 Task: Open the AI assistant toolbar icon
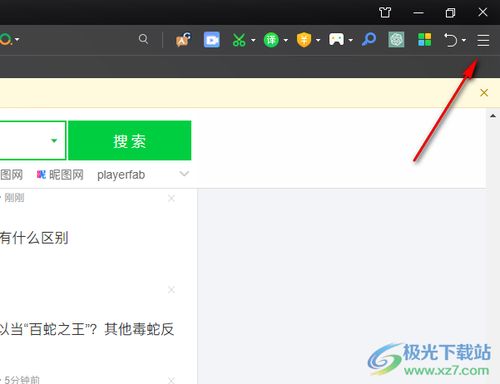coord(183,40)
